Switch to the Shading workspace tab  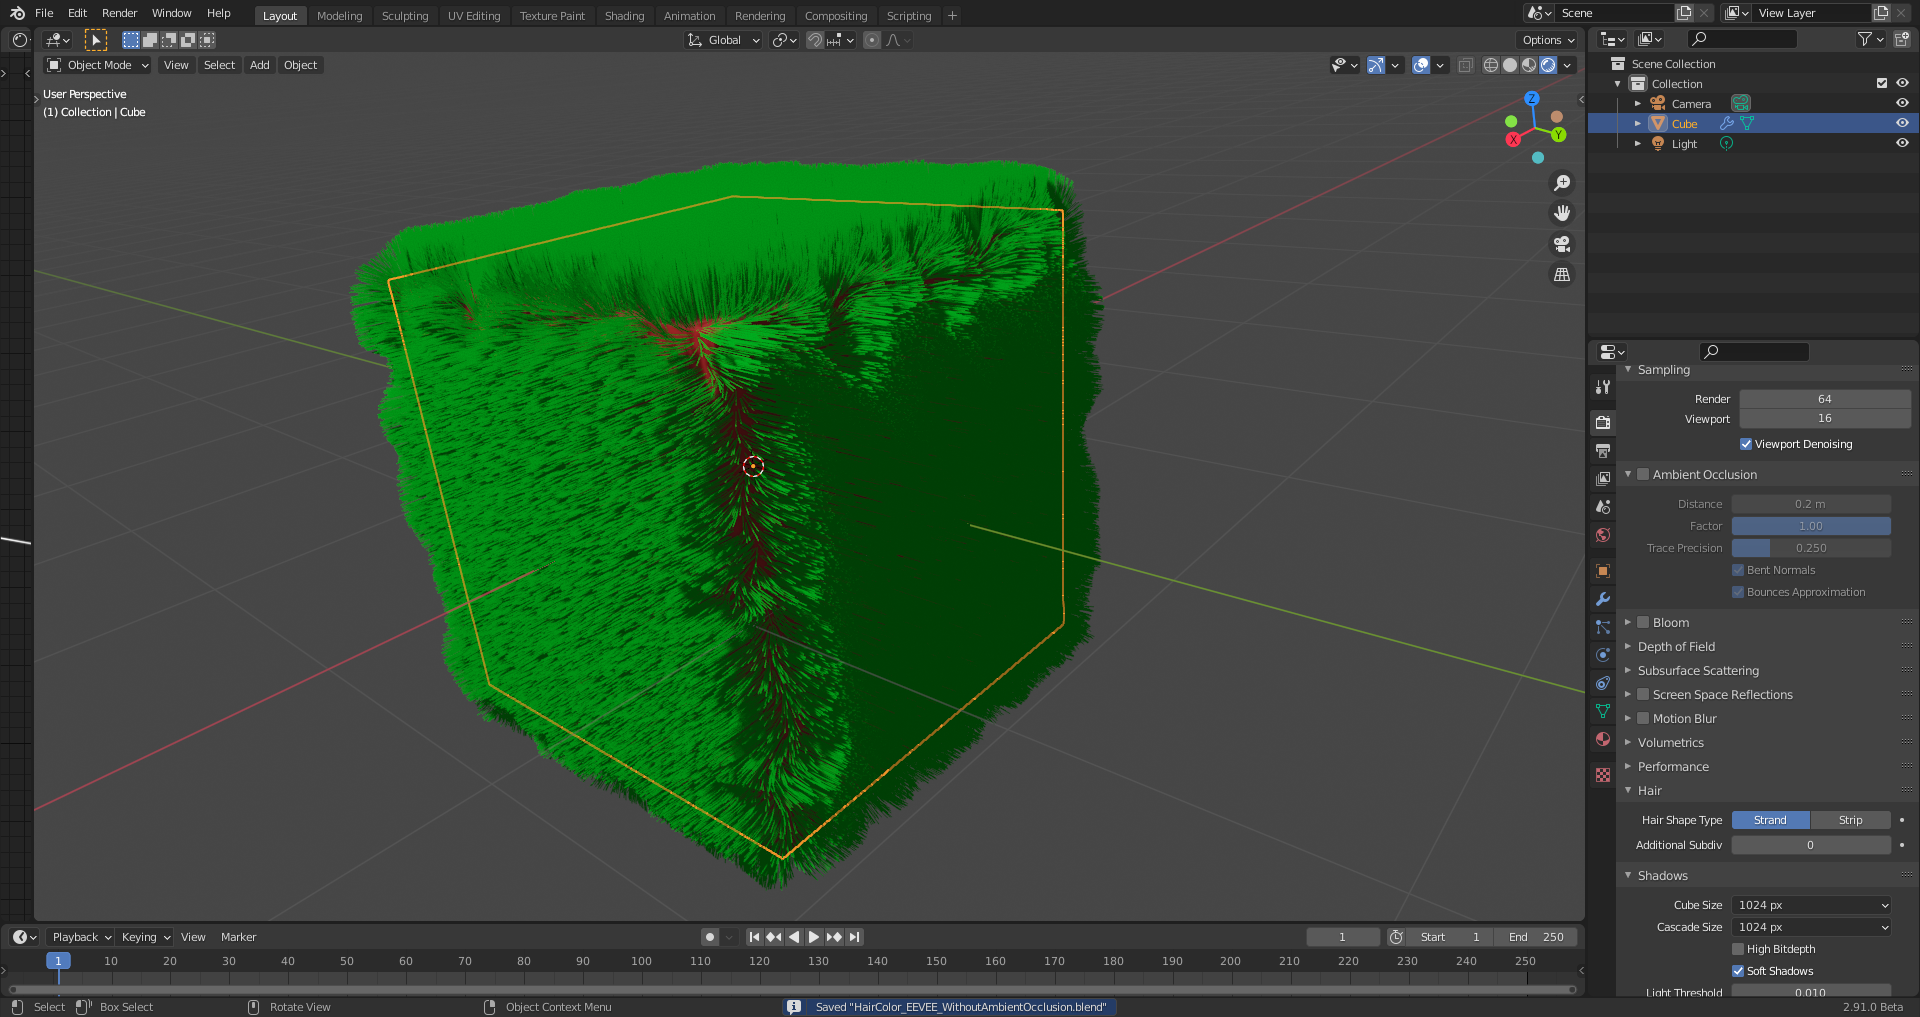[x=624, y=16]
